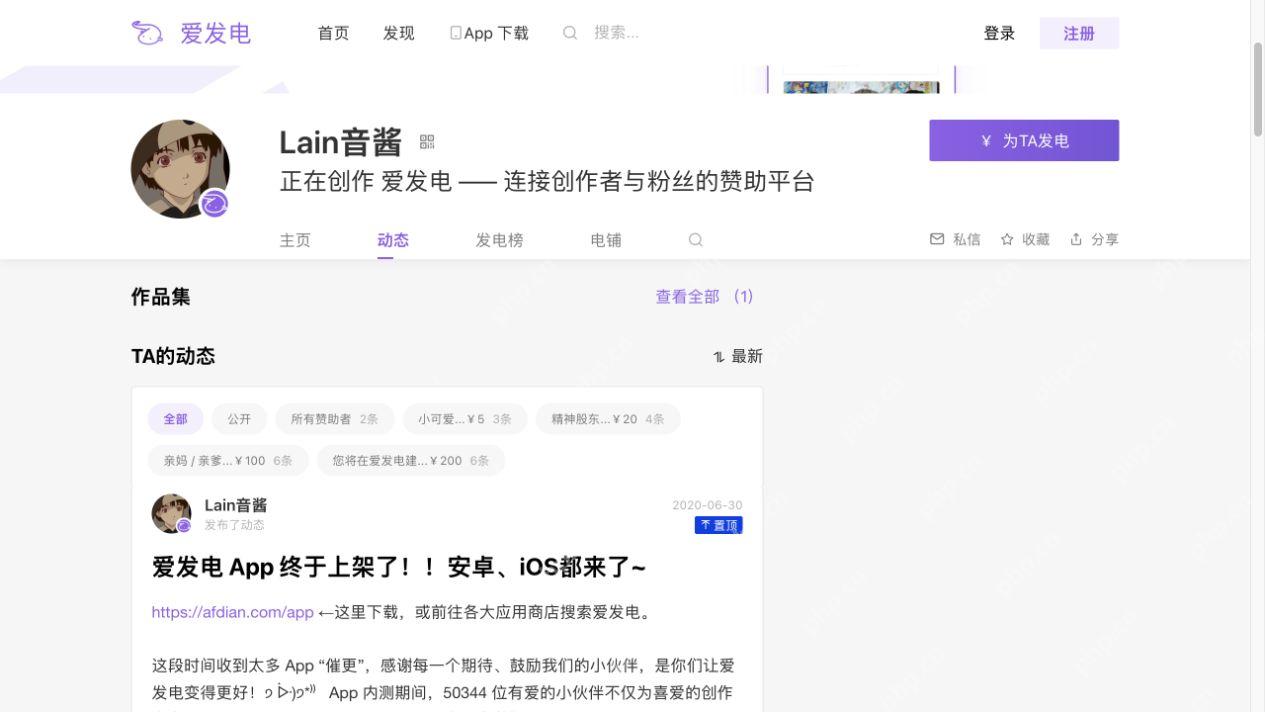Viewport: 1265px width, 712px height.
Task: Select 您将在爱发电建 ¥200 filter chip
Action: 411,461
